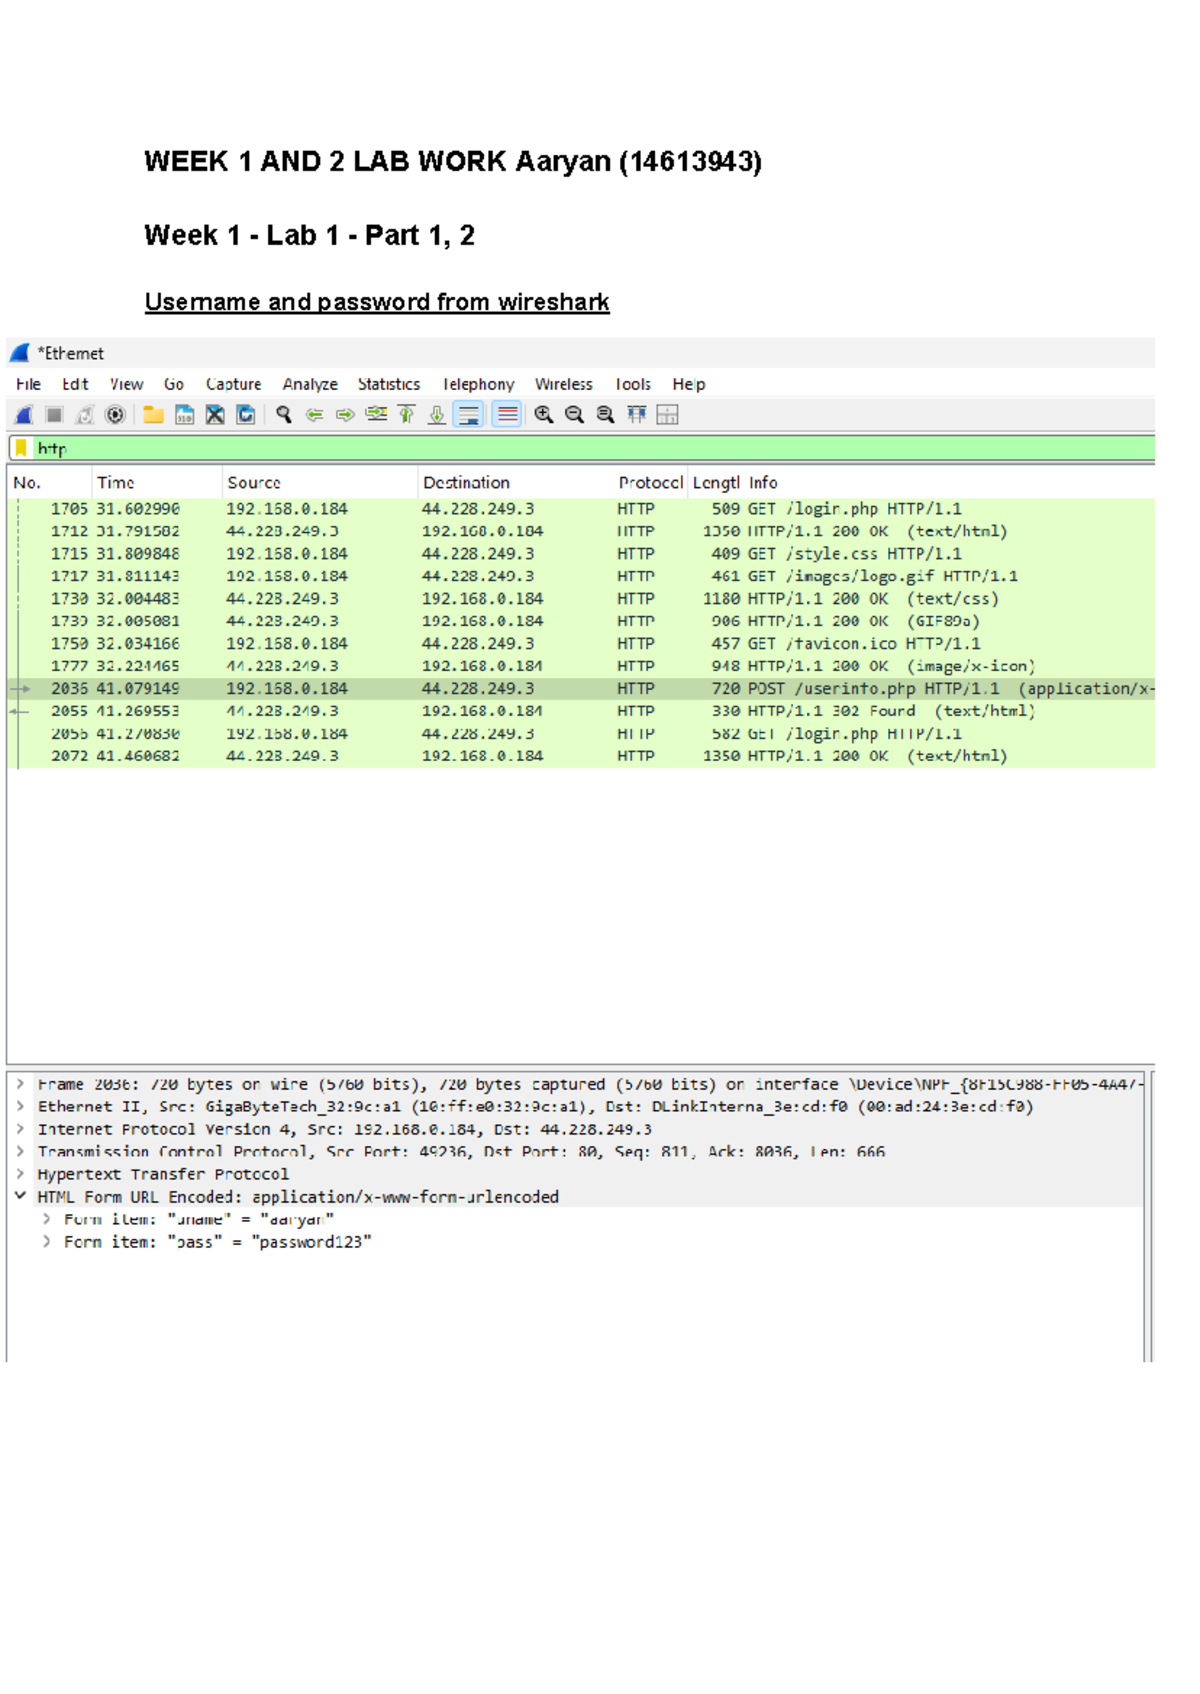Image resolution: width=1200 pixels, height=1694 pixels.
Task: Sort by Protocol column header
Action: tap(650, 483)
